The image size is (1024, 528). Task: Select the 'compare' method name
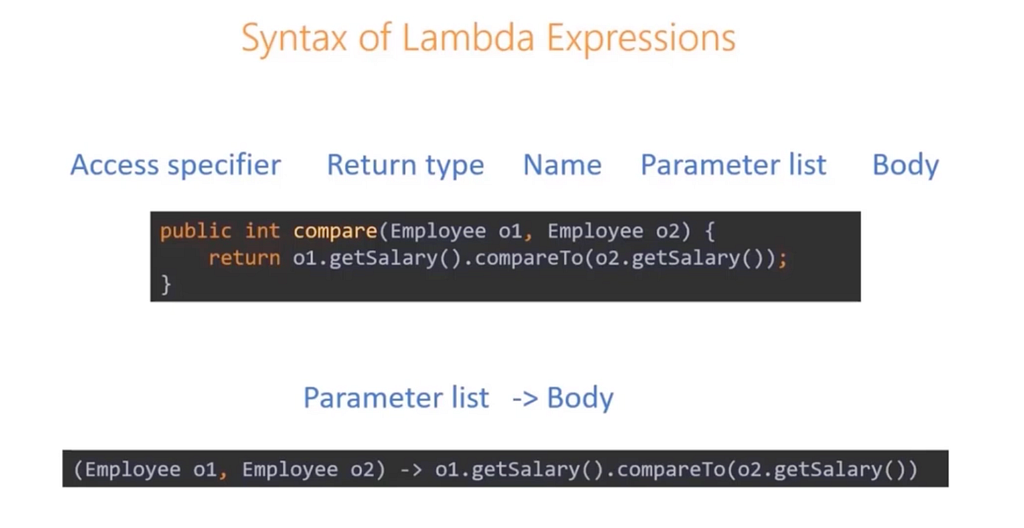(335, 231)
